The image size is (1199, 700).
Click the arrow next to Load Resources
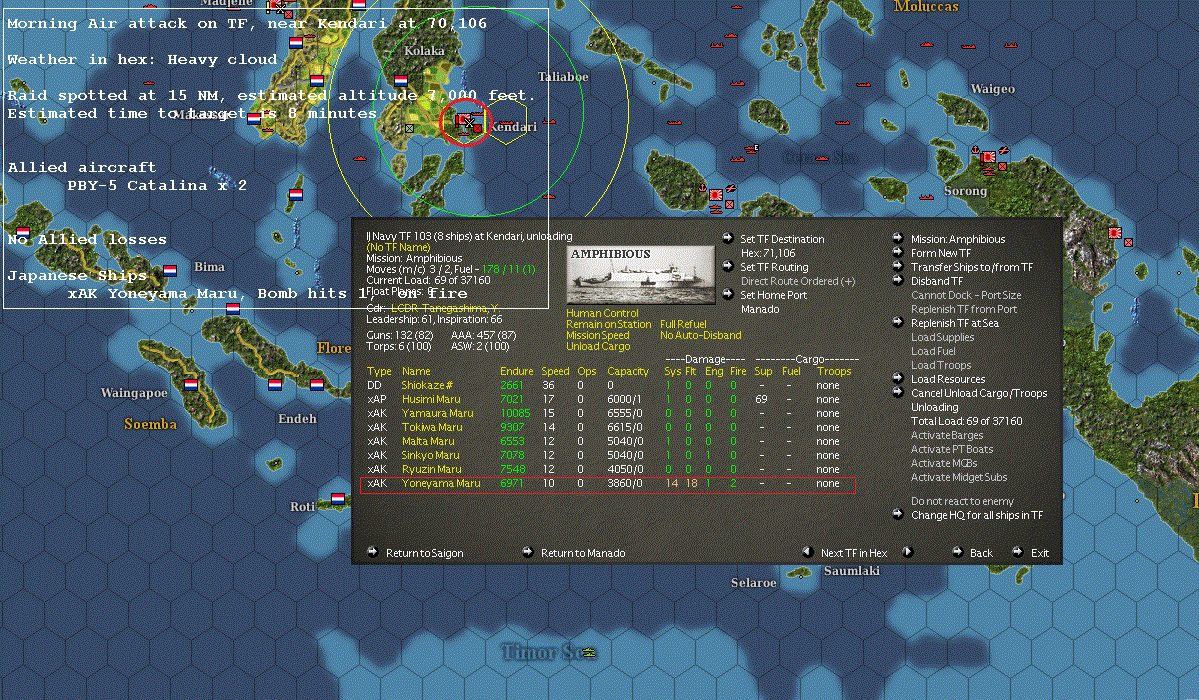click(x=898, y=378)
